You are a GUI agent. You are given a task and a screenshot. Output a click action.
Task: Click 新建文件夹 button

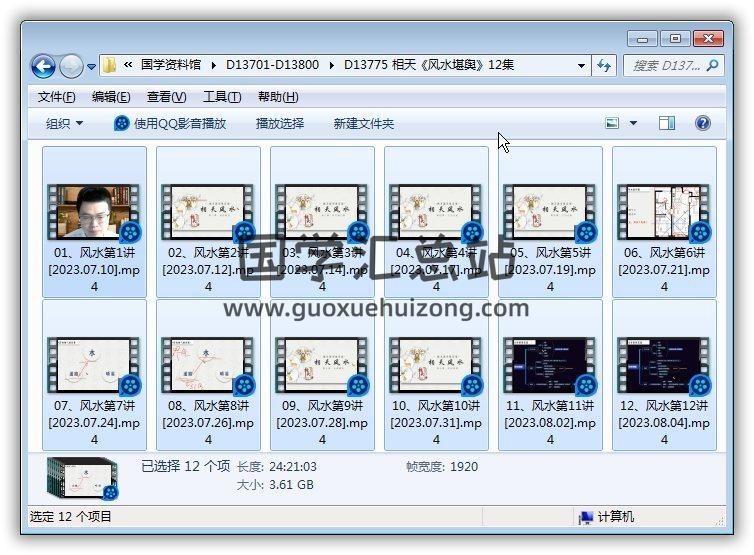coord(364,124)
